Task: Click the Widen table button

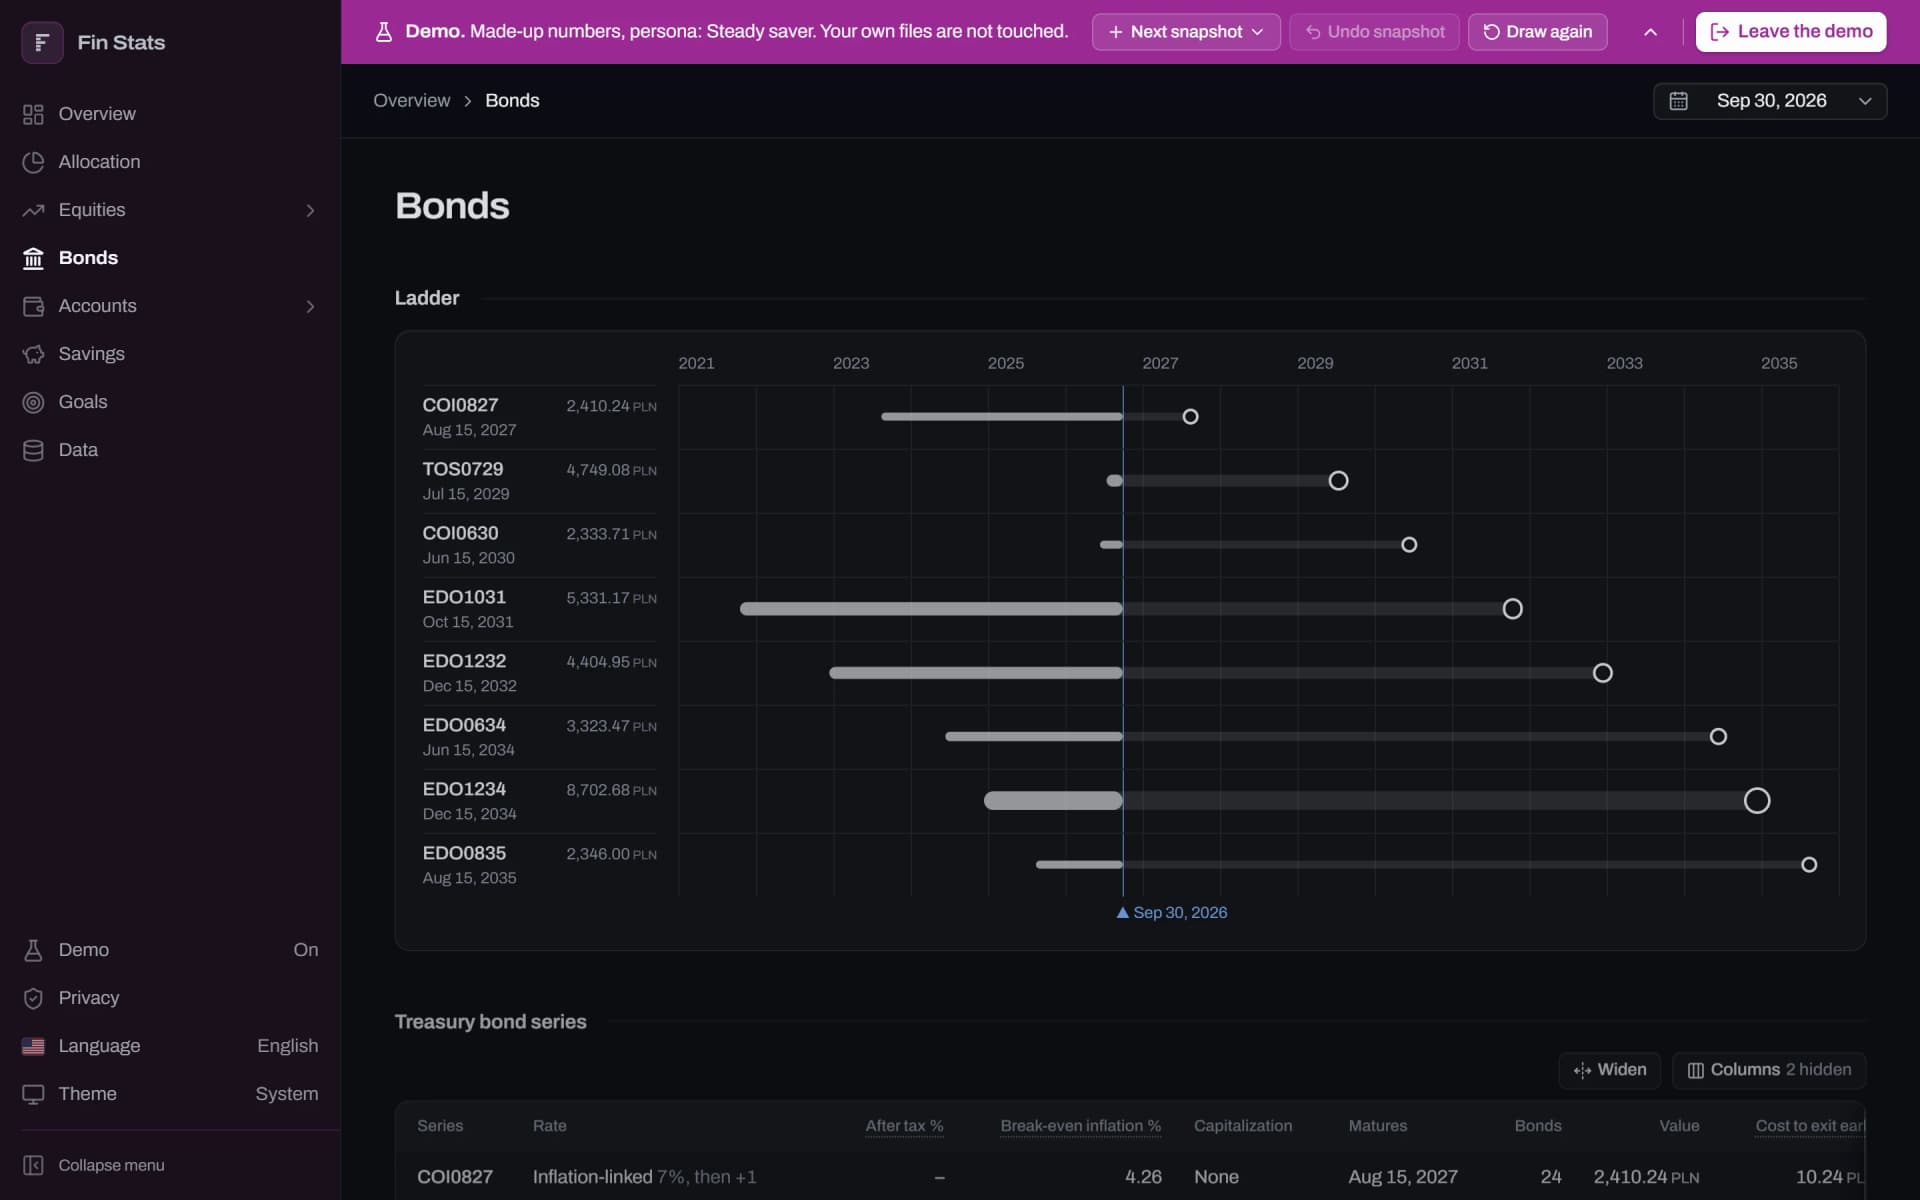Action: (x=1610, y=1070)
